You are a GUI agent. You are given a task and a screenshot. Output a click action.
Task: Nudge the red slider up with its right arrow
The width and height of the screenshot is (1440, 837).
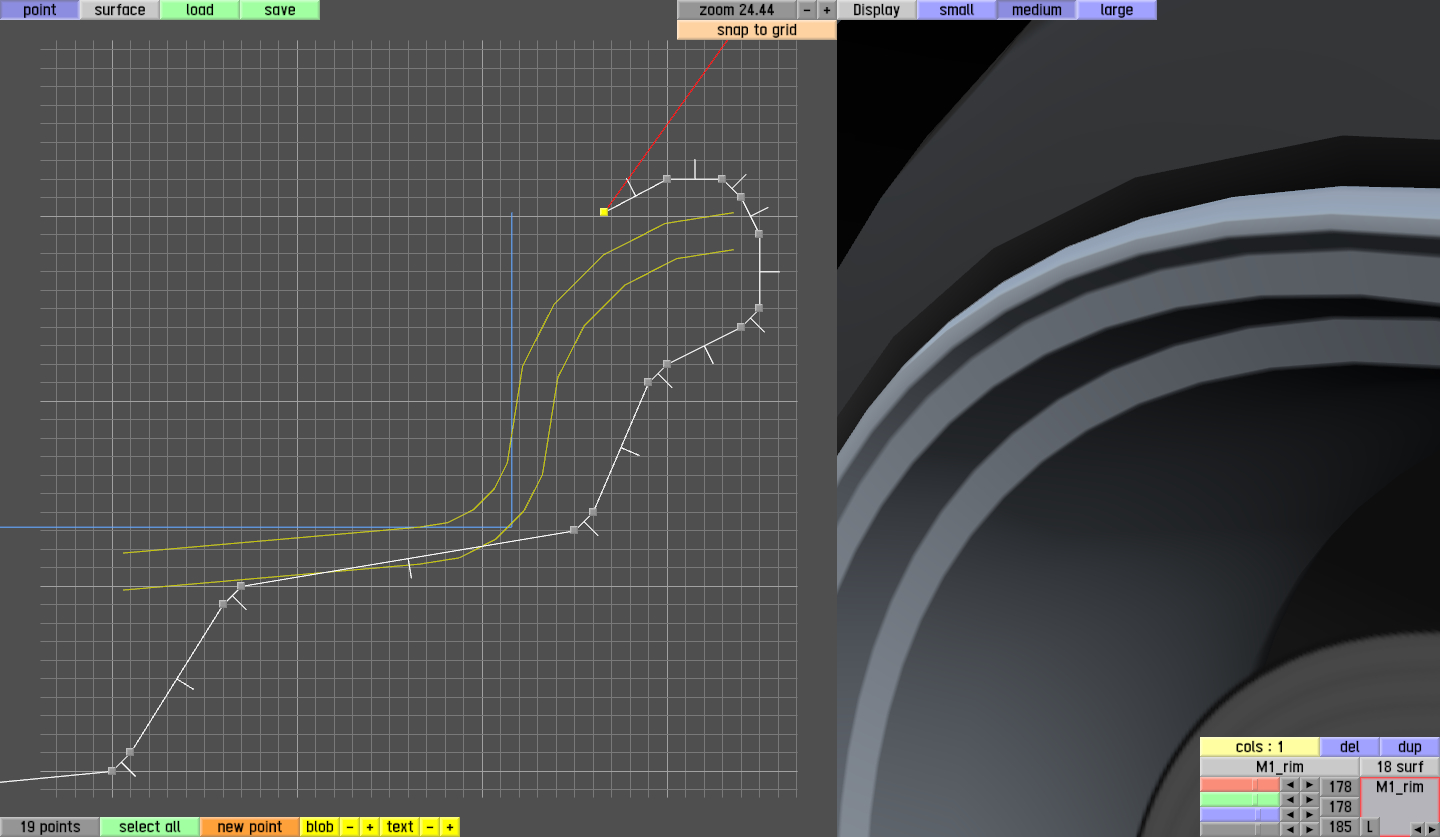point(1310,785)
